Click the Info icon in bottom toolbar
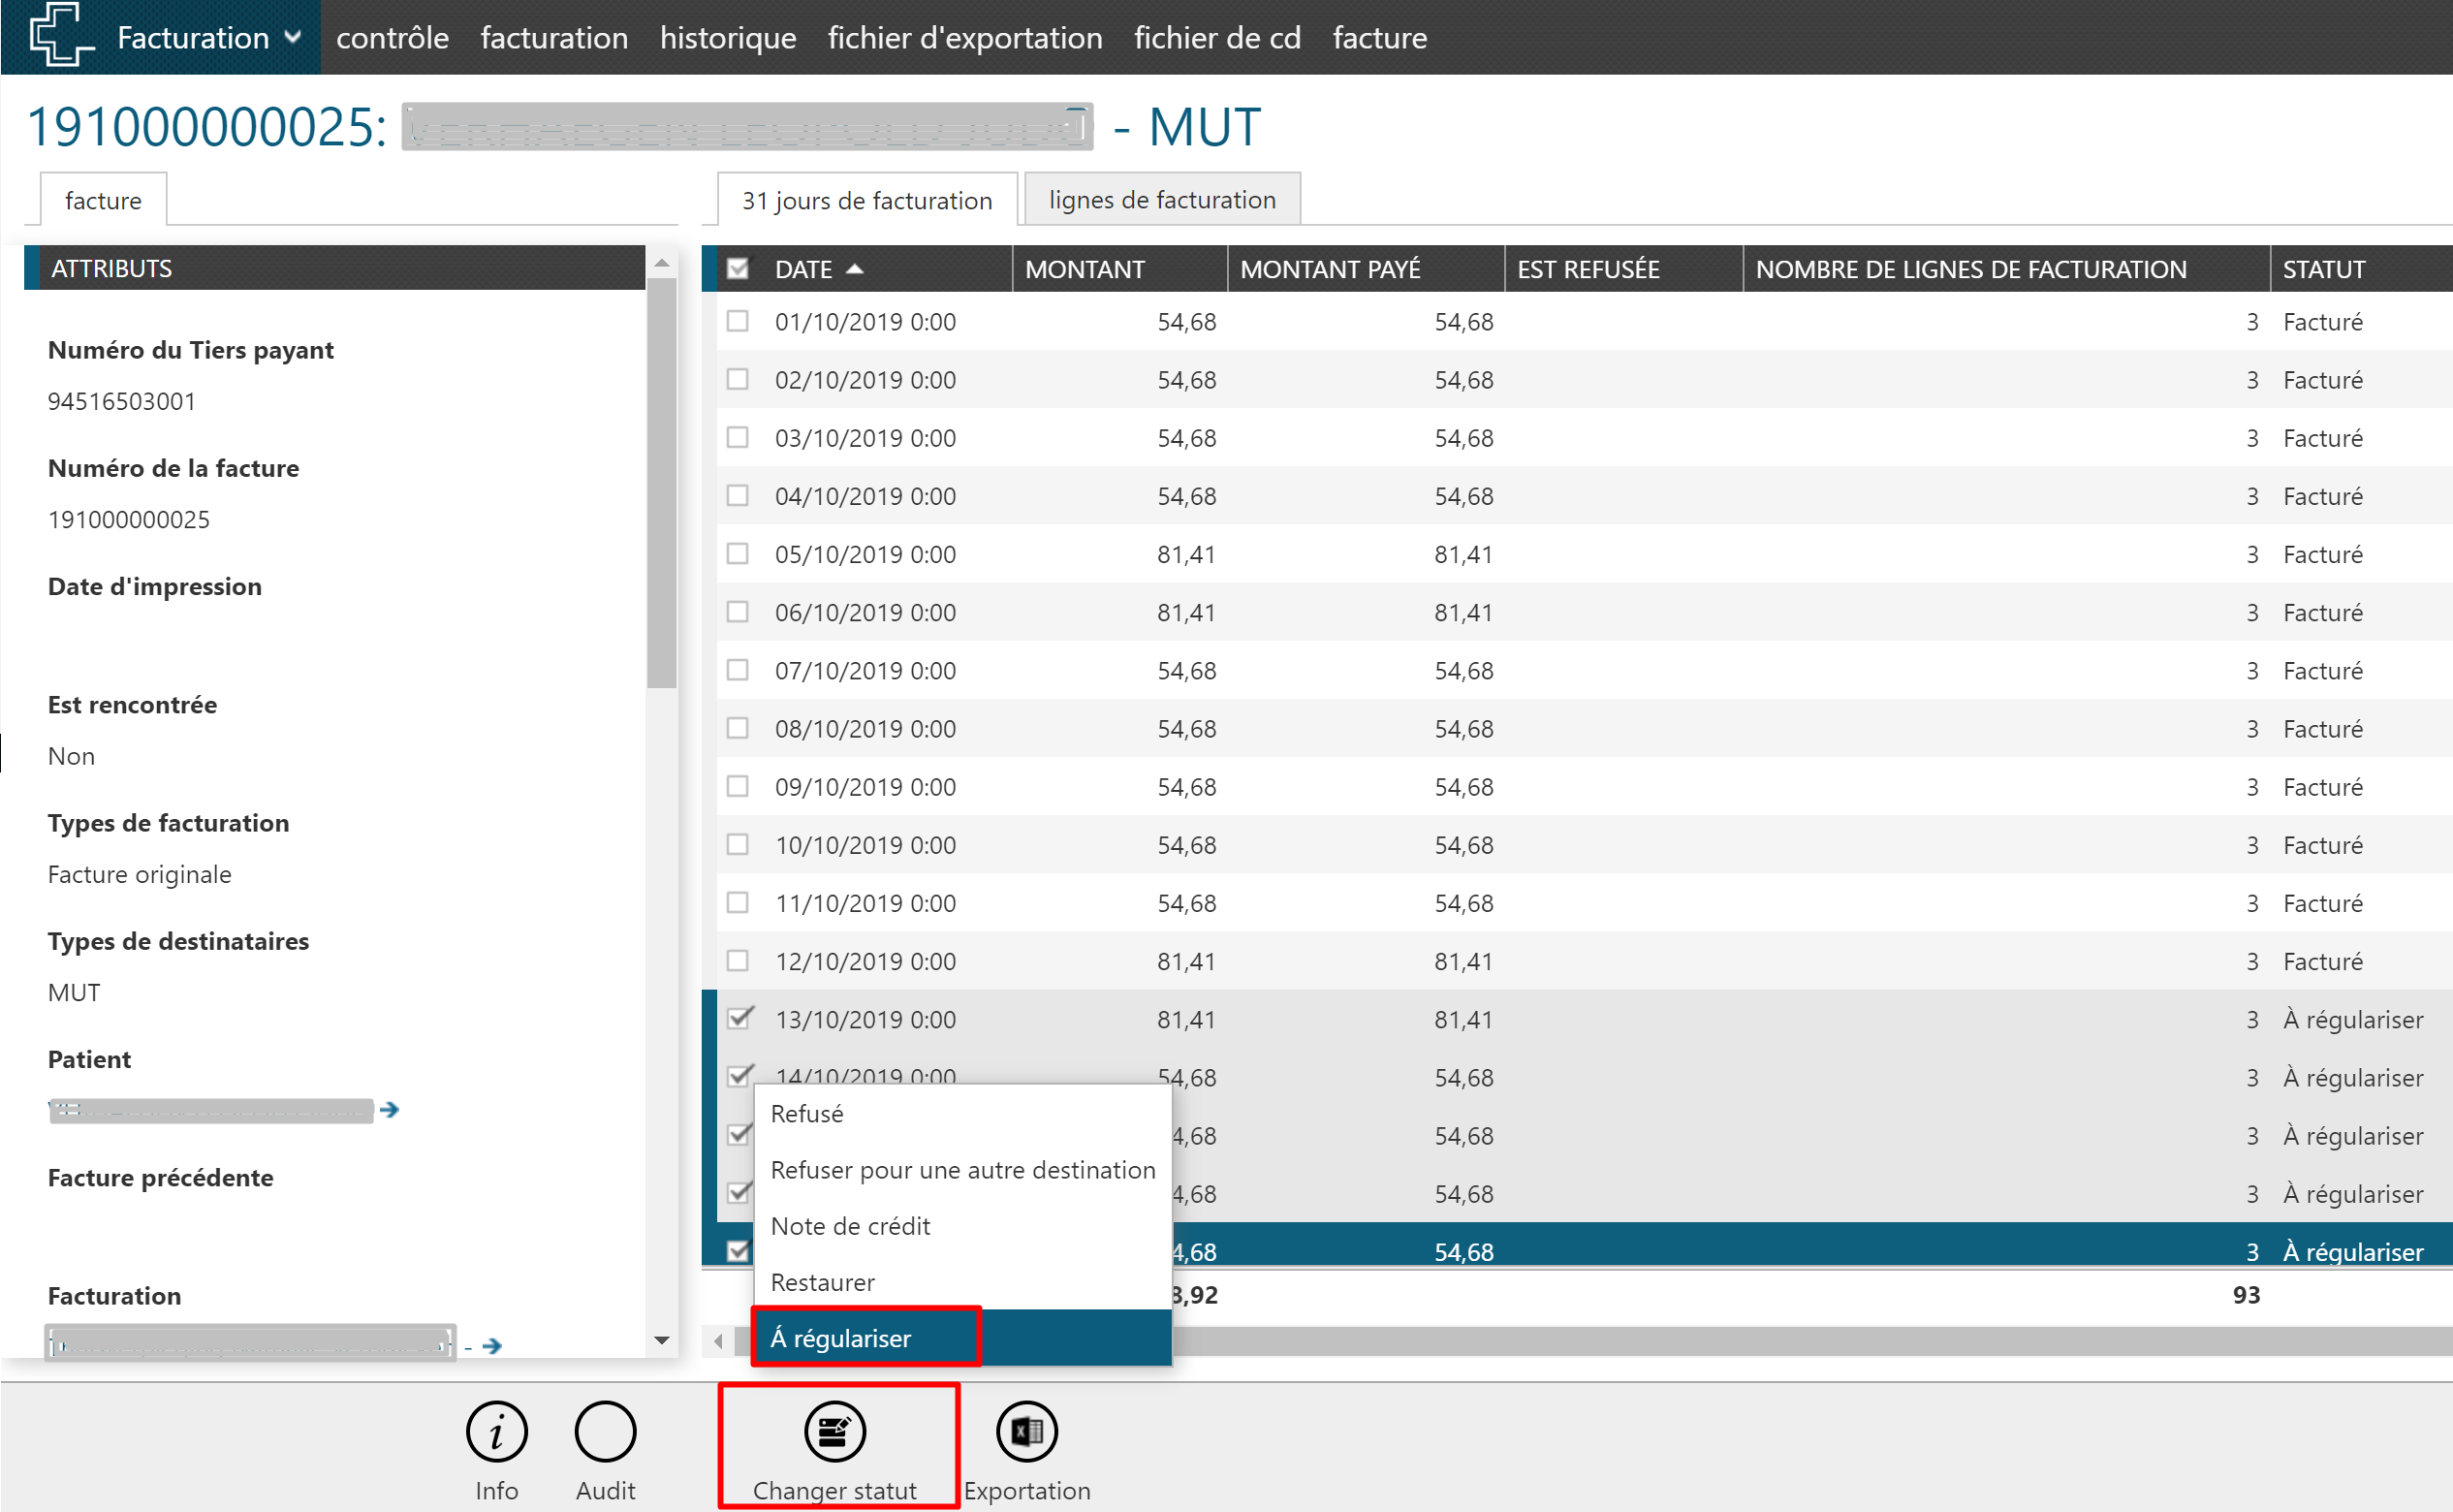 click(x=496, y=1431)
